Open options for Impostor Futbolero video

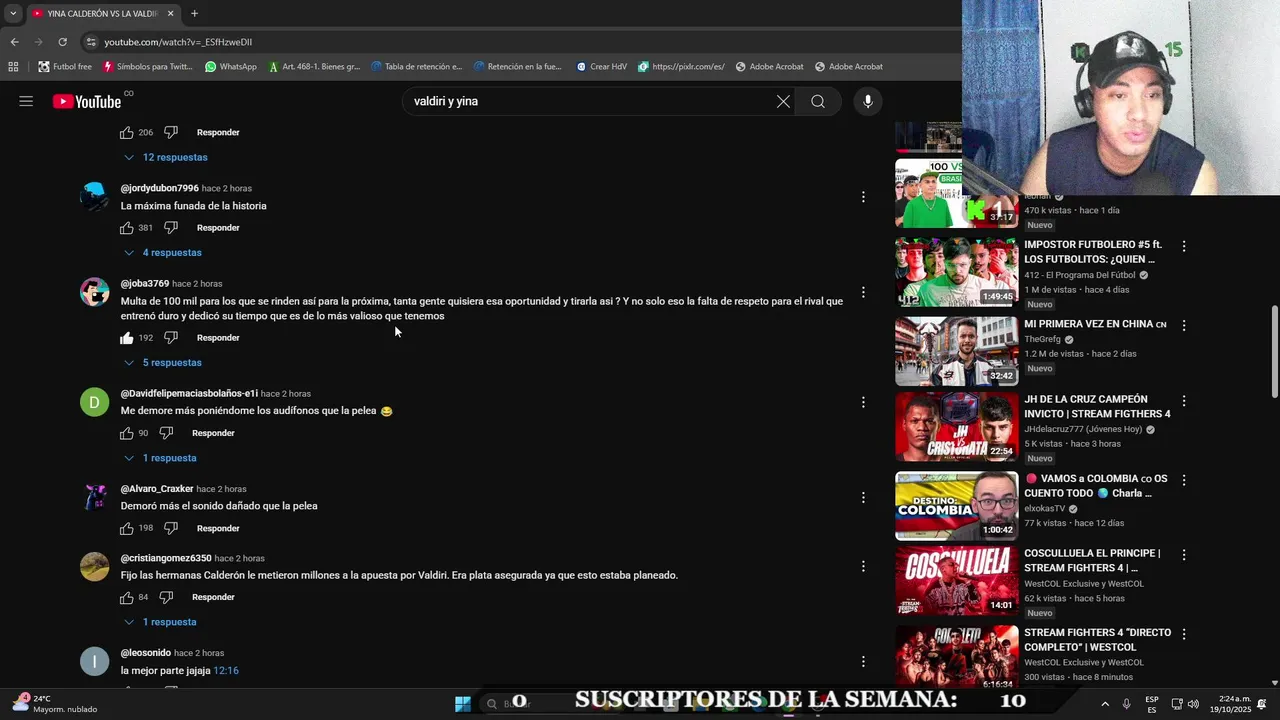coord(1184,246)
